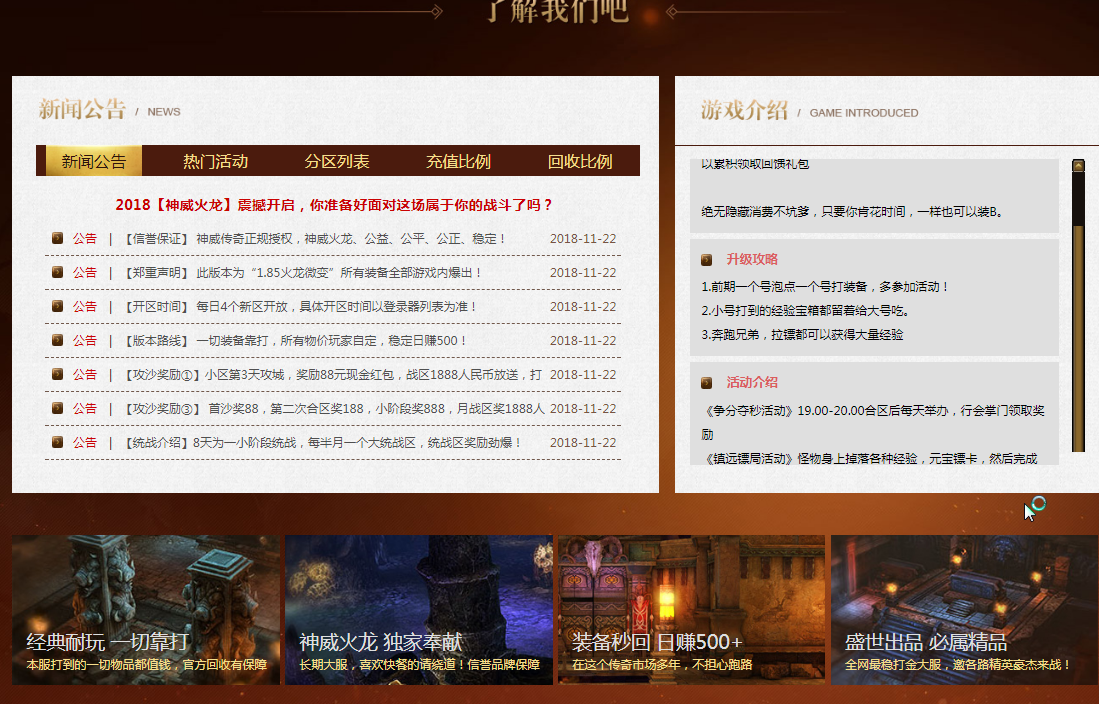Click the 盛世出品 必属精品 banner
Image resolution: width=1099 pixels, height=704 pixels.
(963, 610)
